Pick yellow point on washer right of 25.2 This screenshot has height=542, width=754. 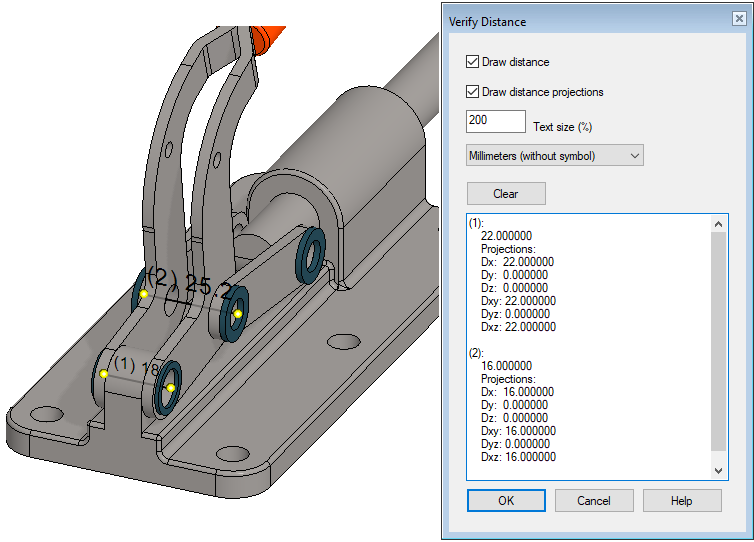pyautogui.click(x=237, y=315)
